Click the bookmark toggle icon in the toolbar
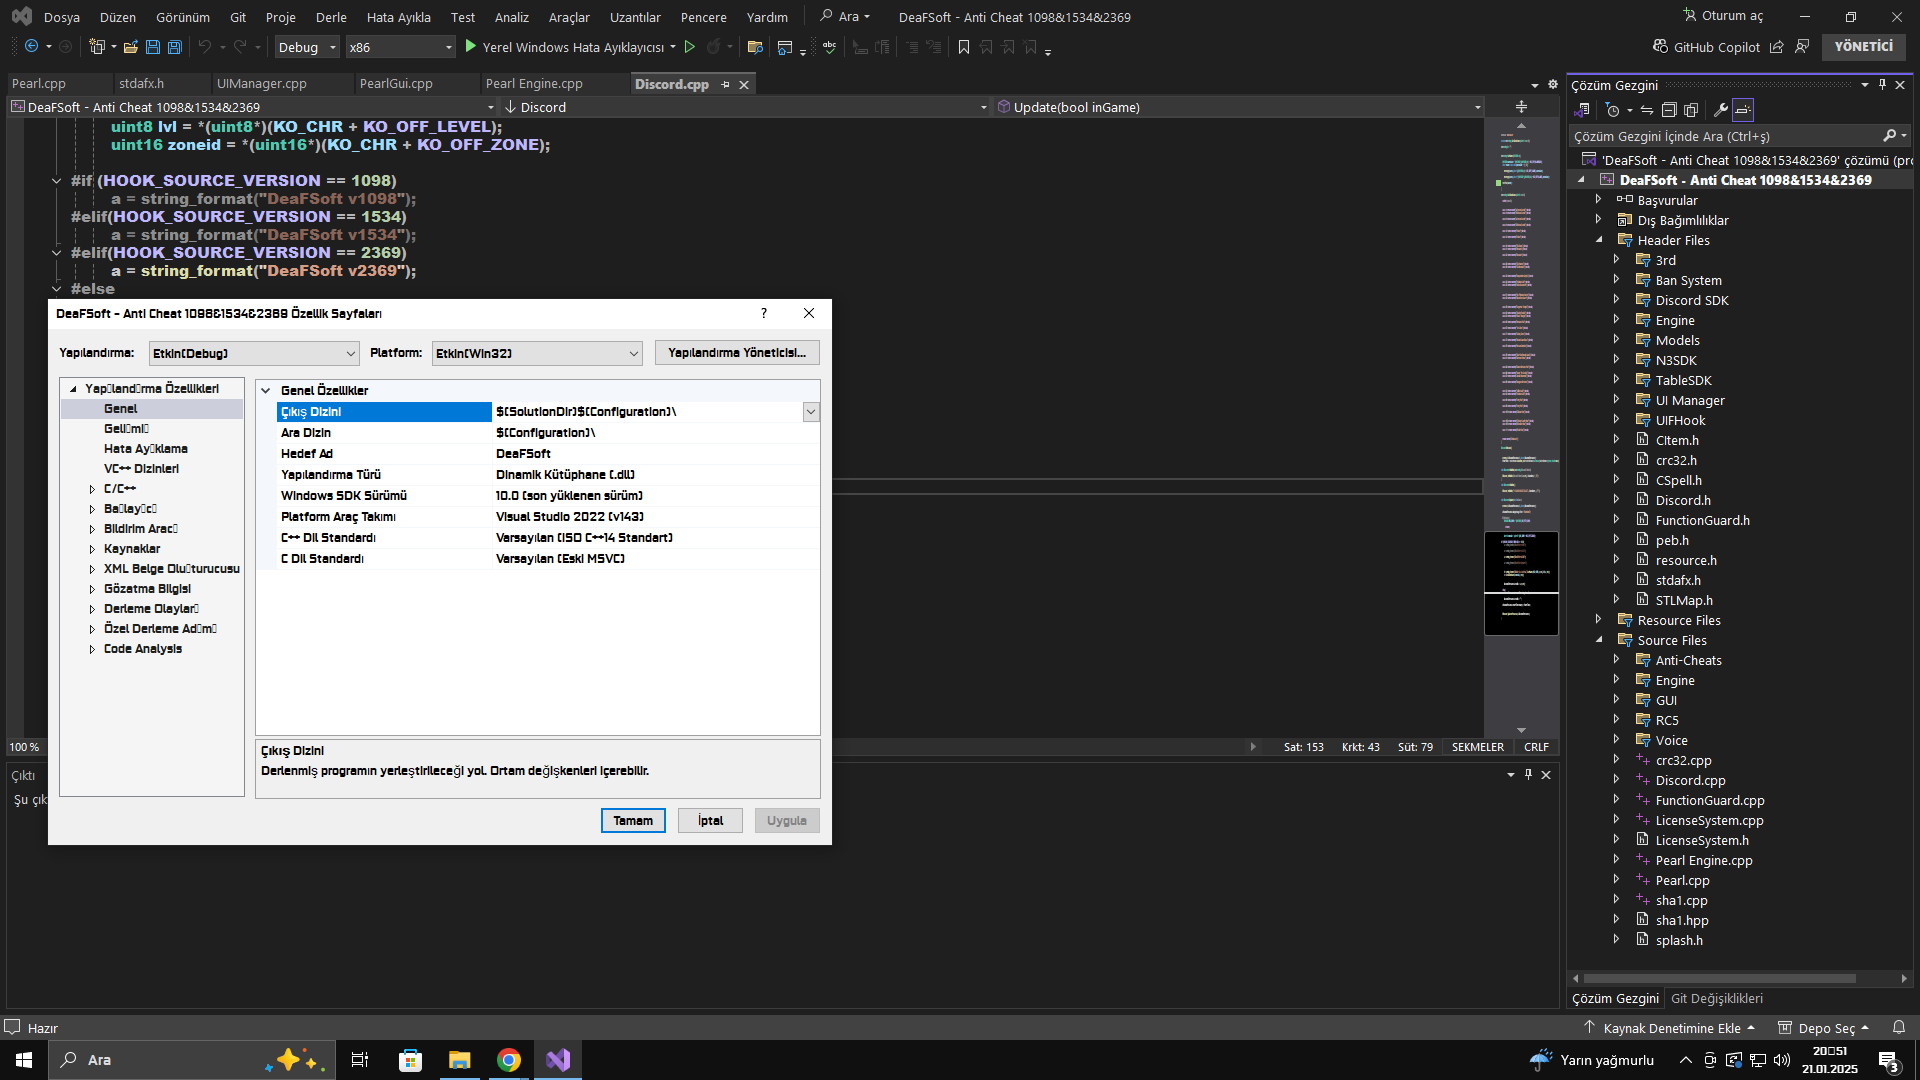The height and width of the screenshot is (1080, 1920). coord(964,47)
